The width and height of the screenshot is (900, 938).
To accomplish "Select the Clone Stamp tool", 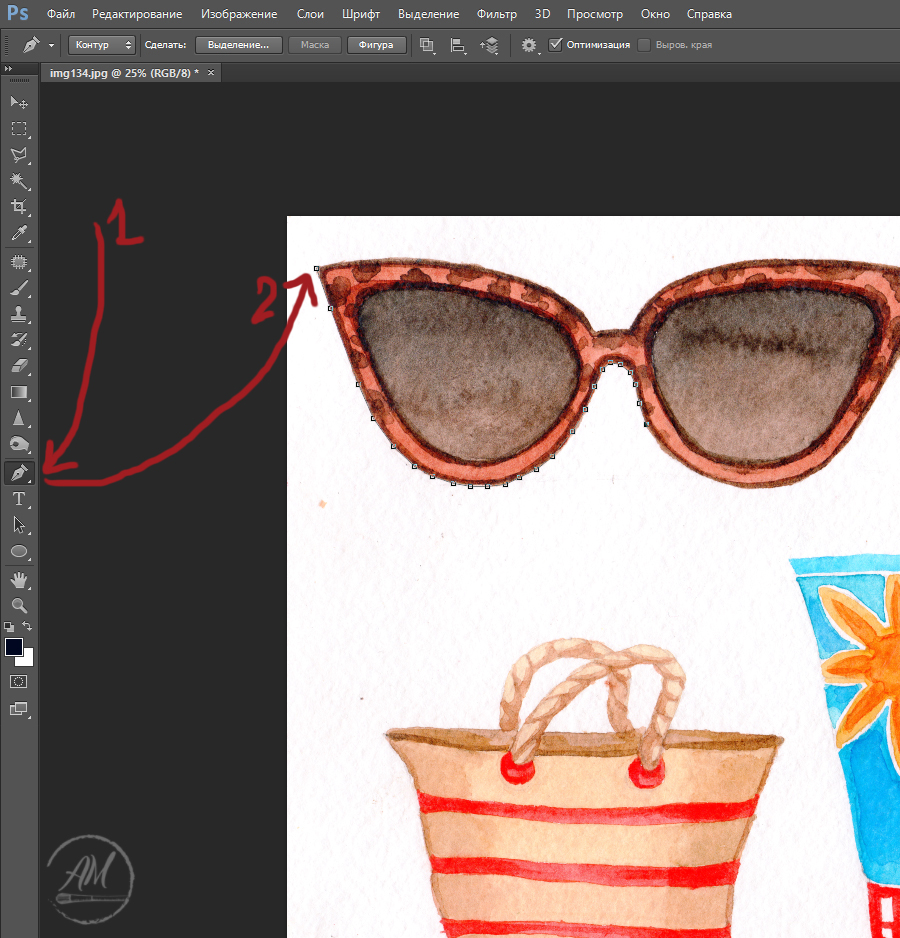I will click(x=18, y=315).
